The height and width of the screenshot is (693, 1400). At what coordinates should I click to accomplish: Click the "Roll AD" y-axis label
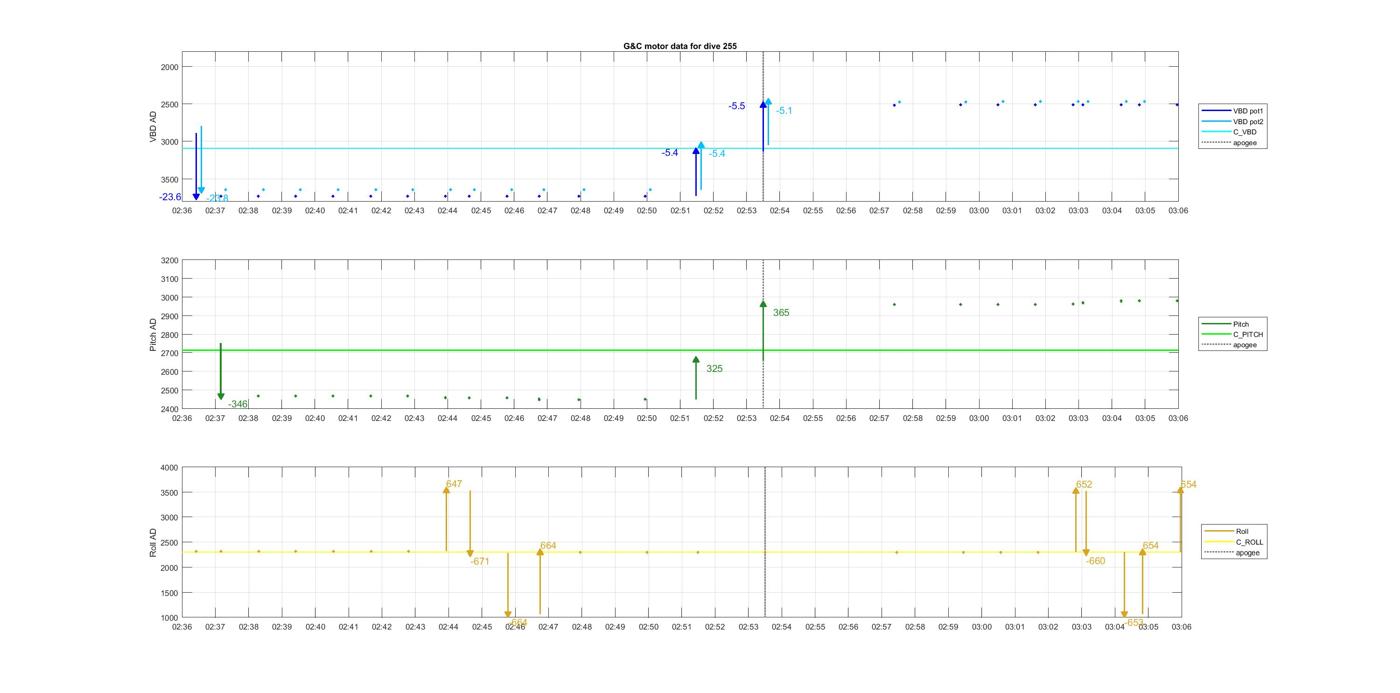[x=153, y=542]
